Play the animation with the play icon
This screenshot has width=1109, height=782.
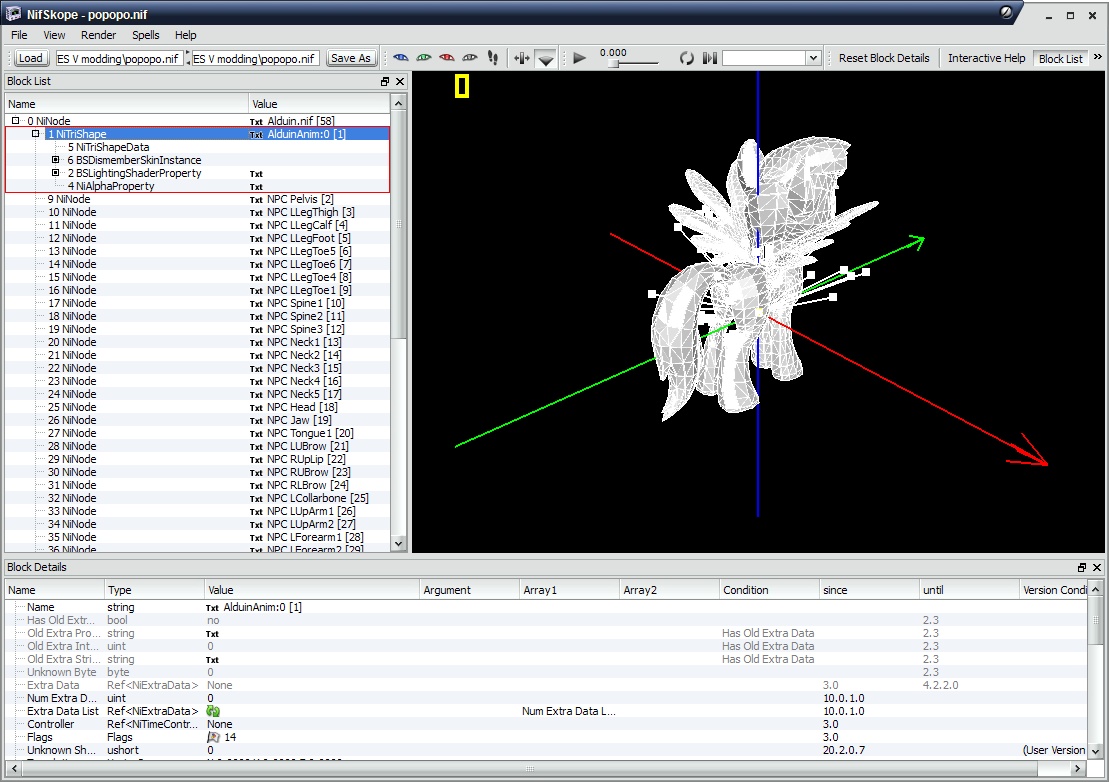tap(579, 59)
